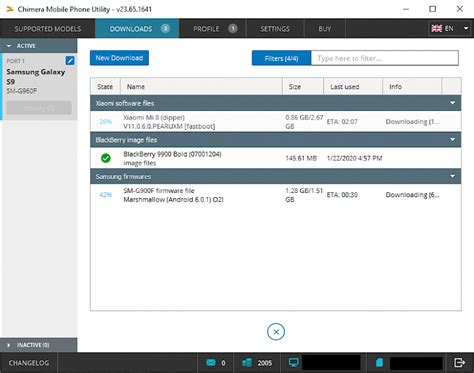This screenshot has height=373, width=474.
Task: Click the 'Type here to filter' input field
Action: pyautogui.click(x=385, y=58)
